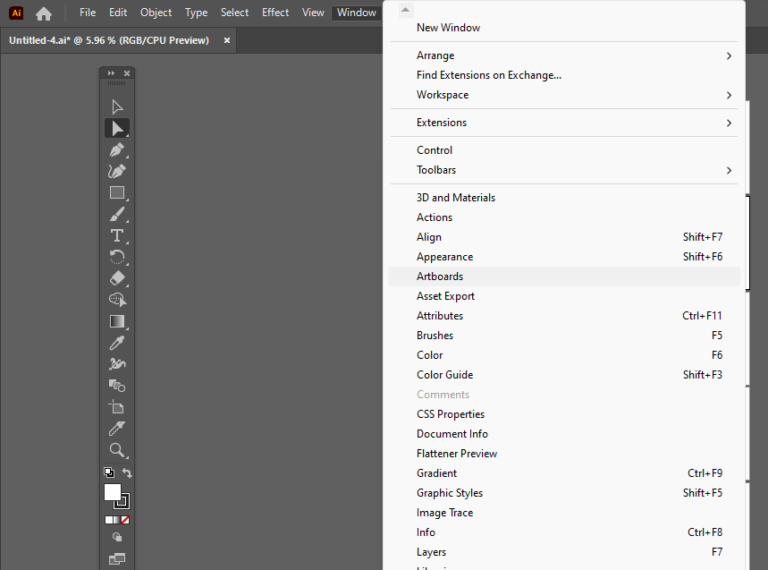The width and height of the screenshot is (768, 570).
Task: Toggle the Brushes panel
Action: (564, 335)
